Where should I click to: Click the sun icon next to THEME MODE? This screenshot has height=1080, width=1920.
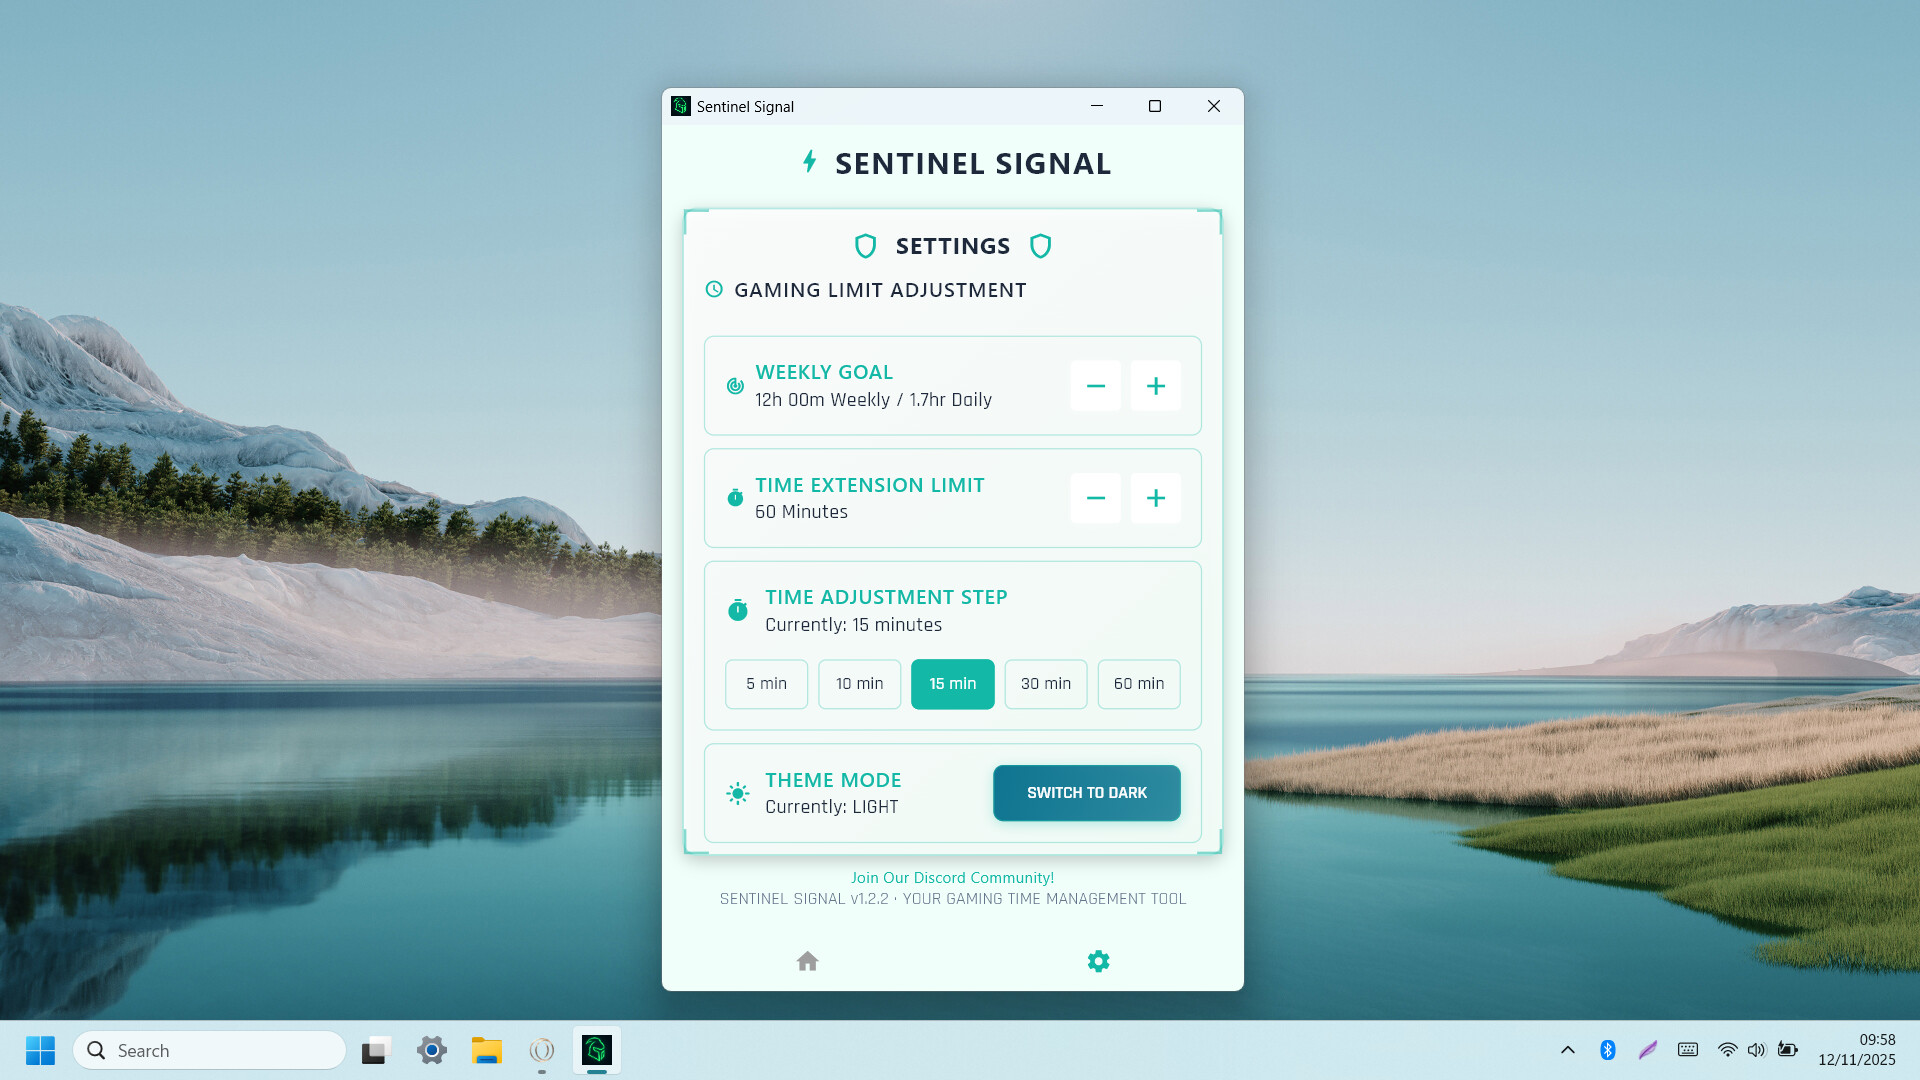coord(737,793)
